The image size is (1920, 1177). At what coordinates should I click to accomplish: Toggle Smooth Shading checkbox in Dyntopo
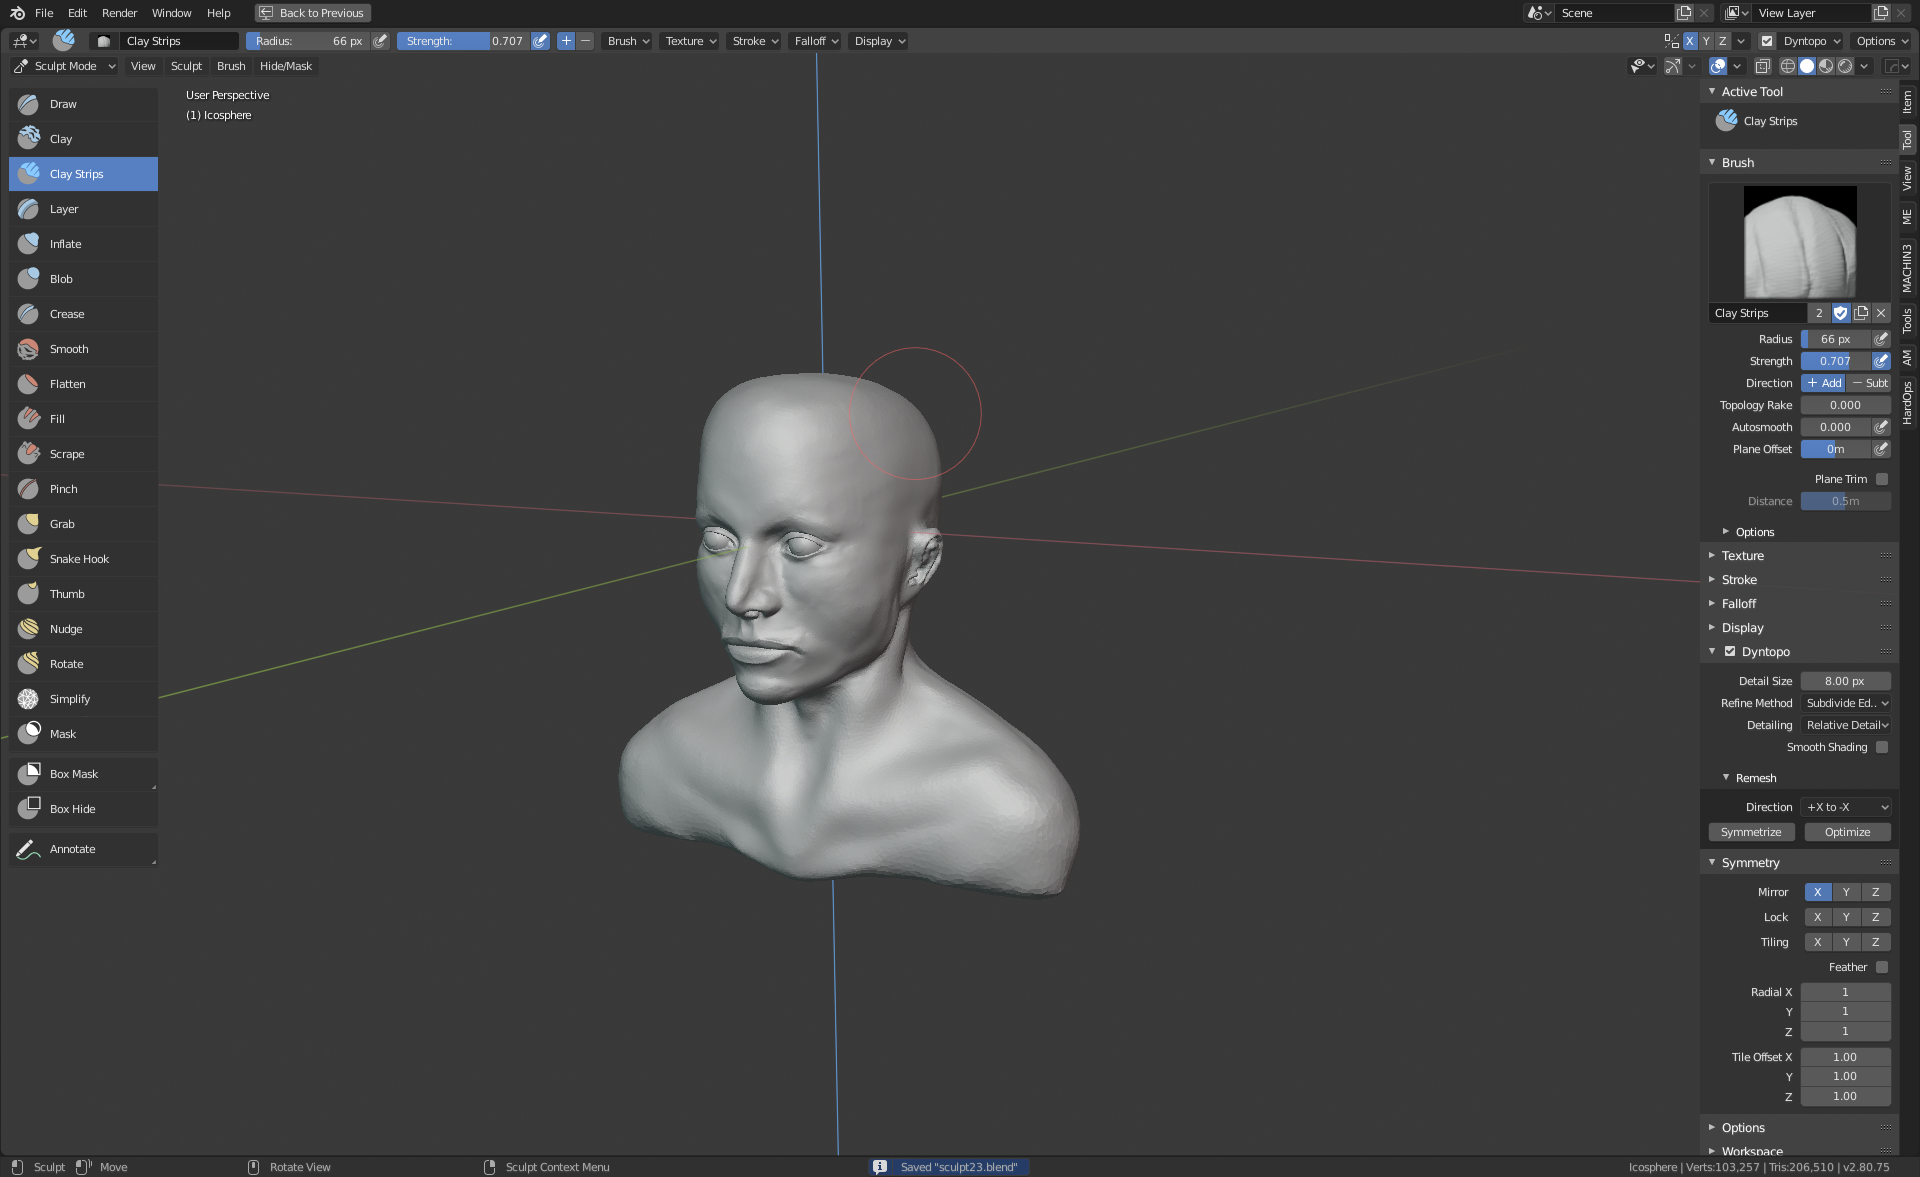pos(1882,747)
